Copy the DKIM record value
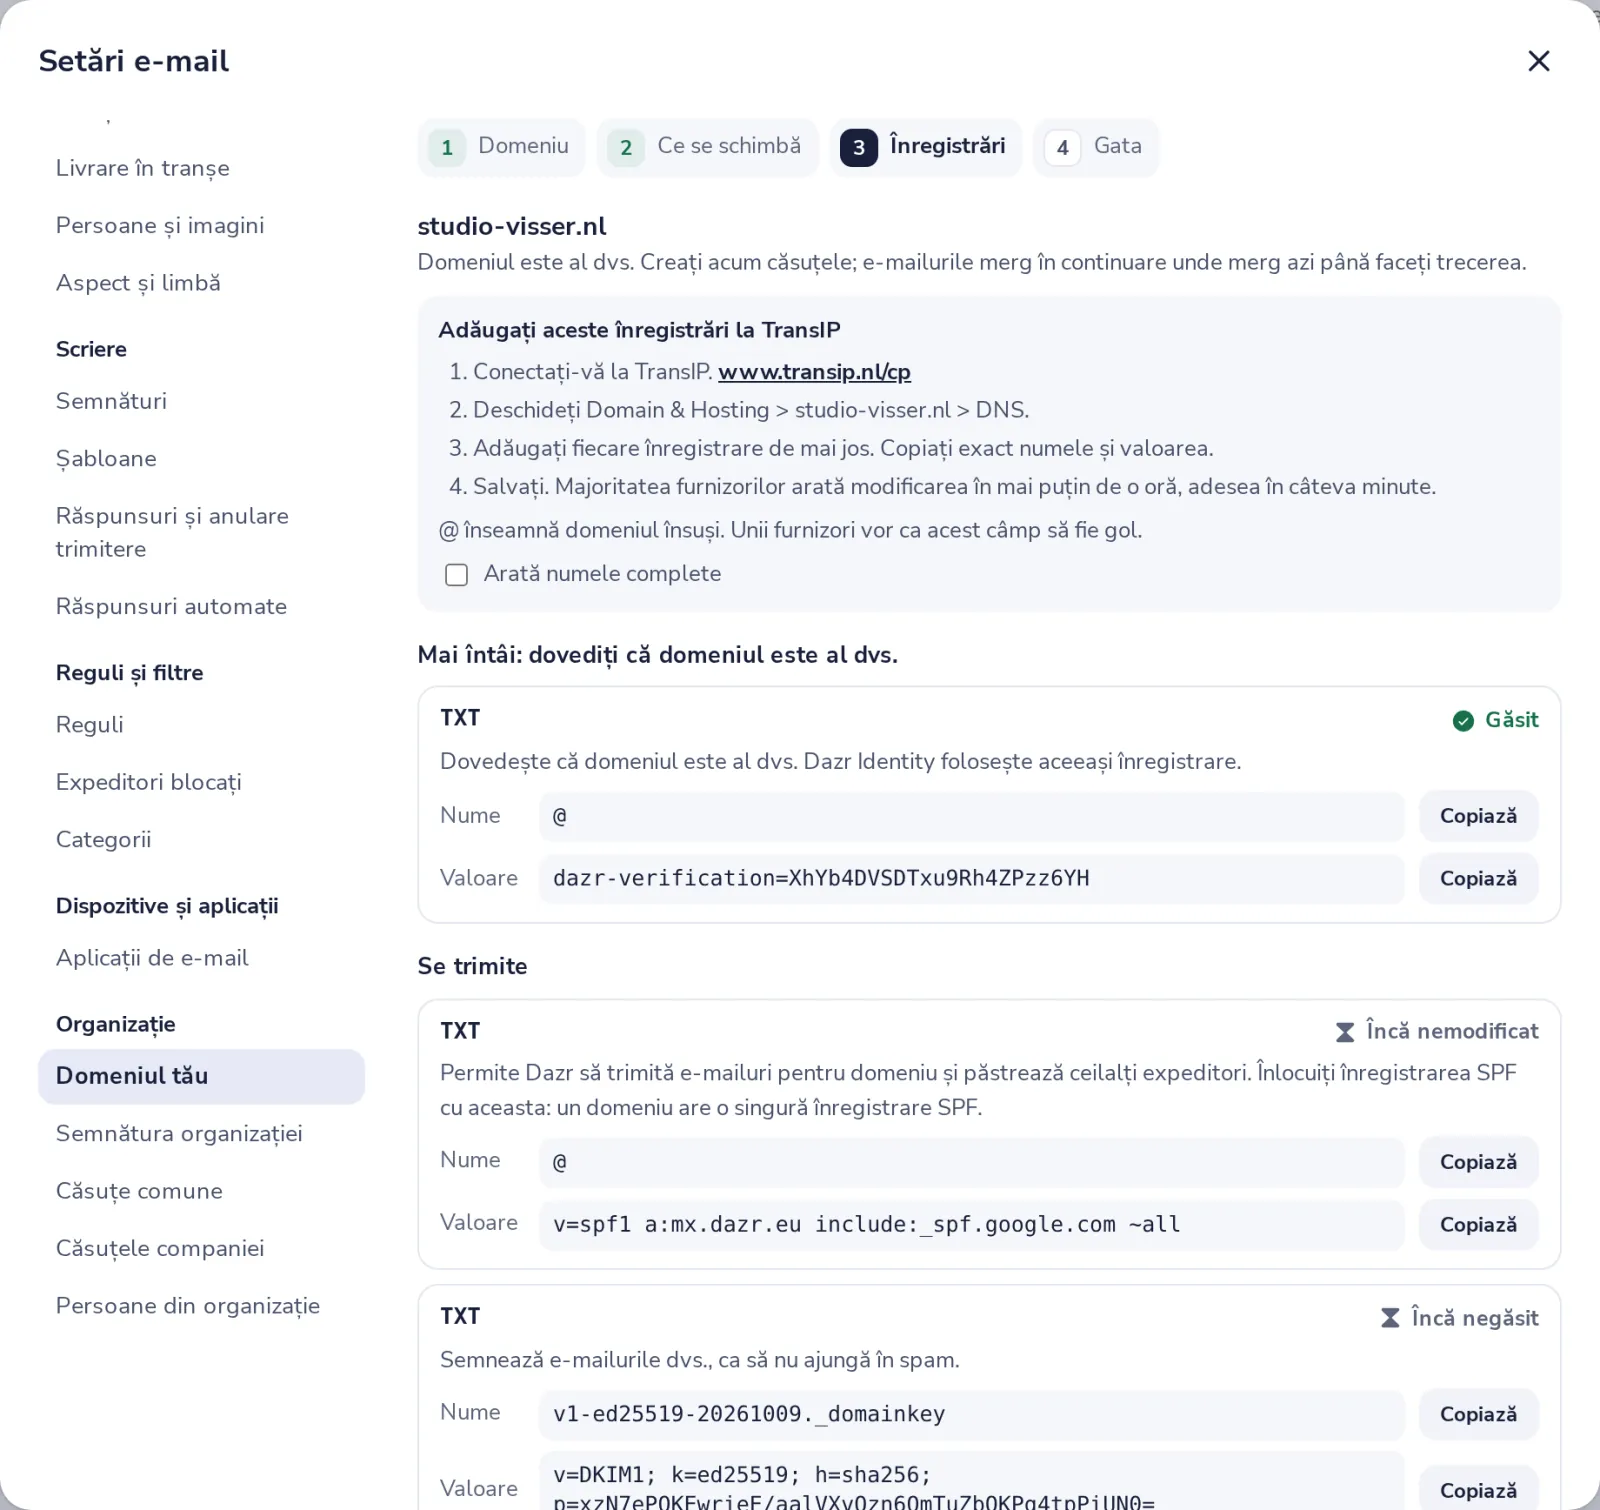The image size is (1600, 1510). 1478,1490
